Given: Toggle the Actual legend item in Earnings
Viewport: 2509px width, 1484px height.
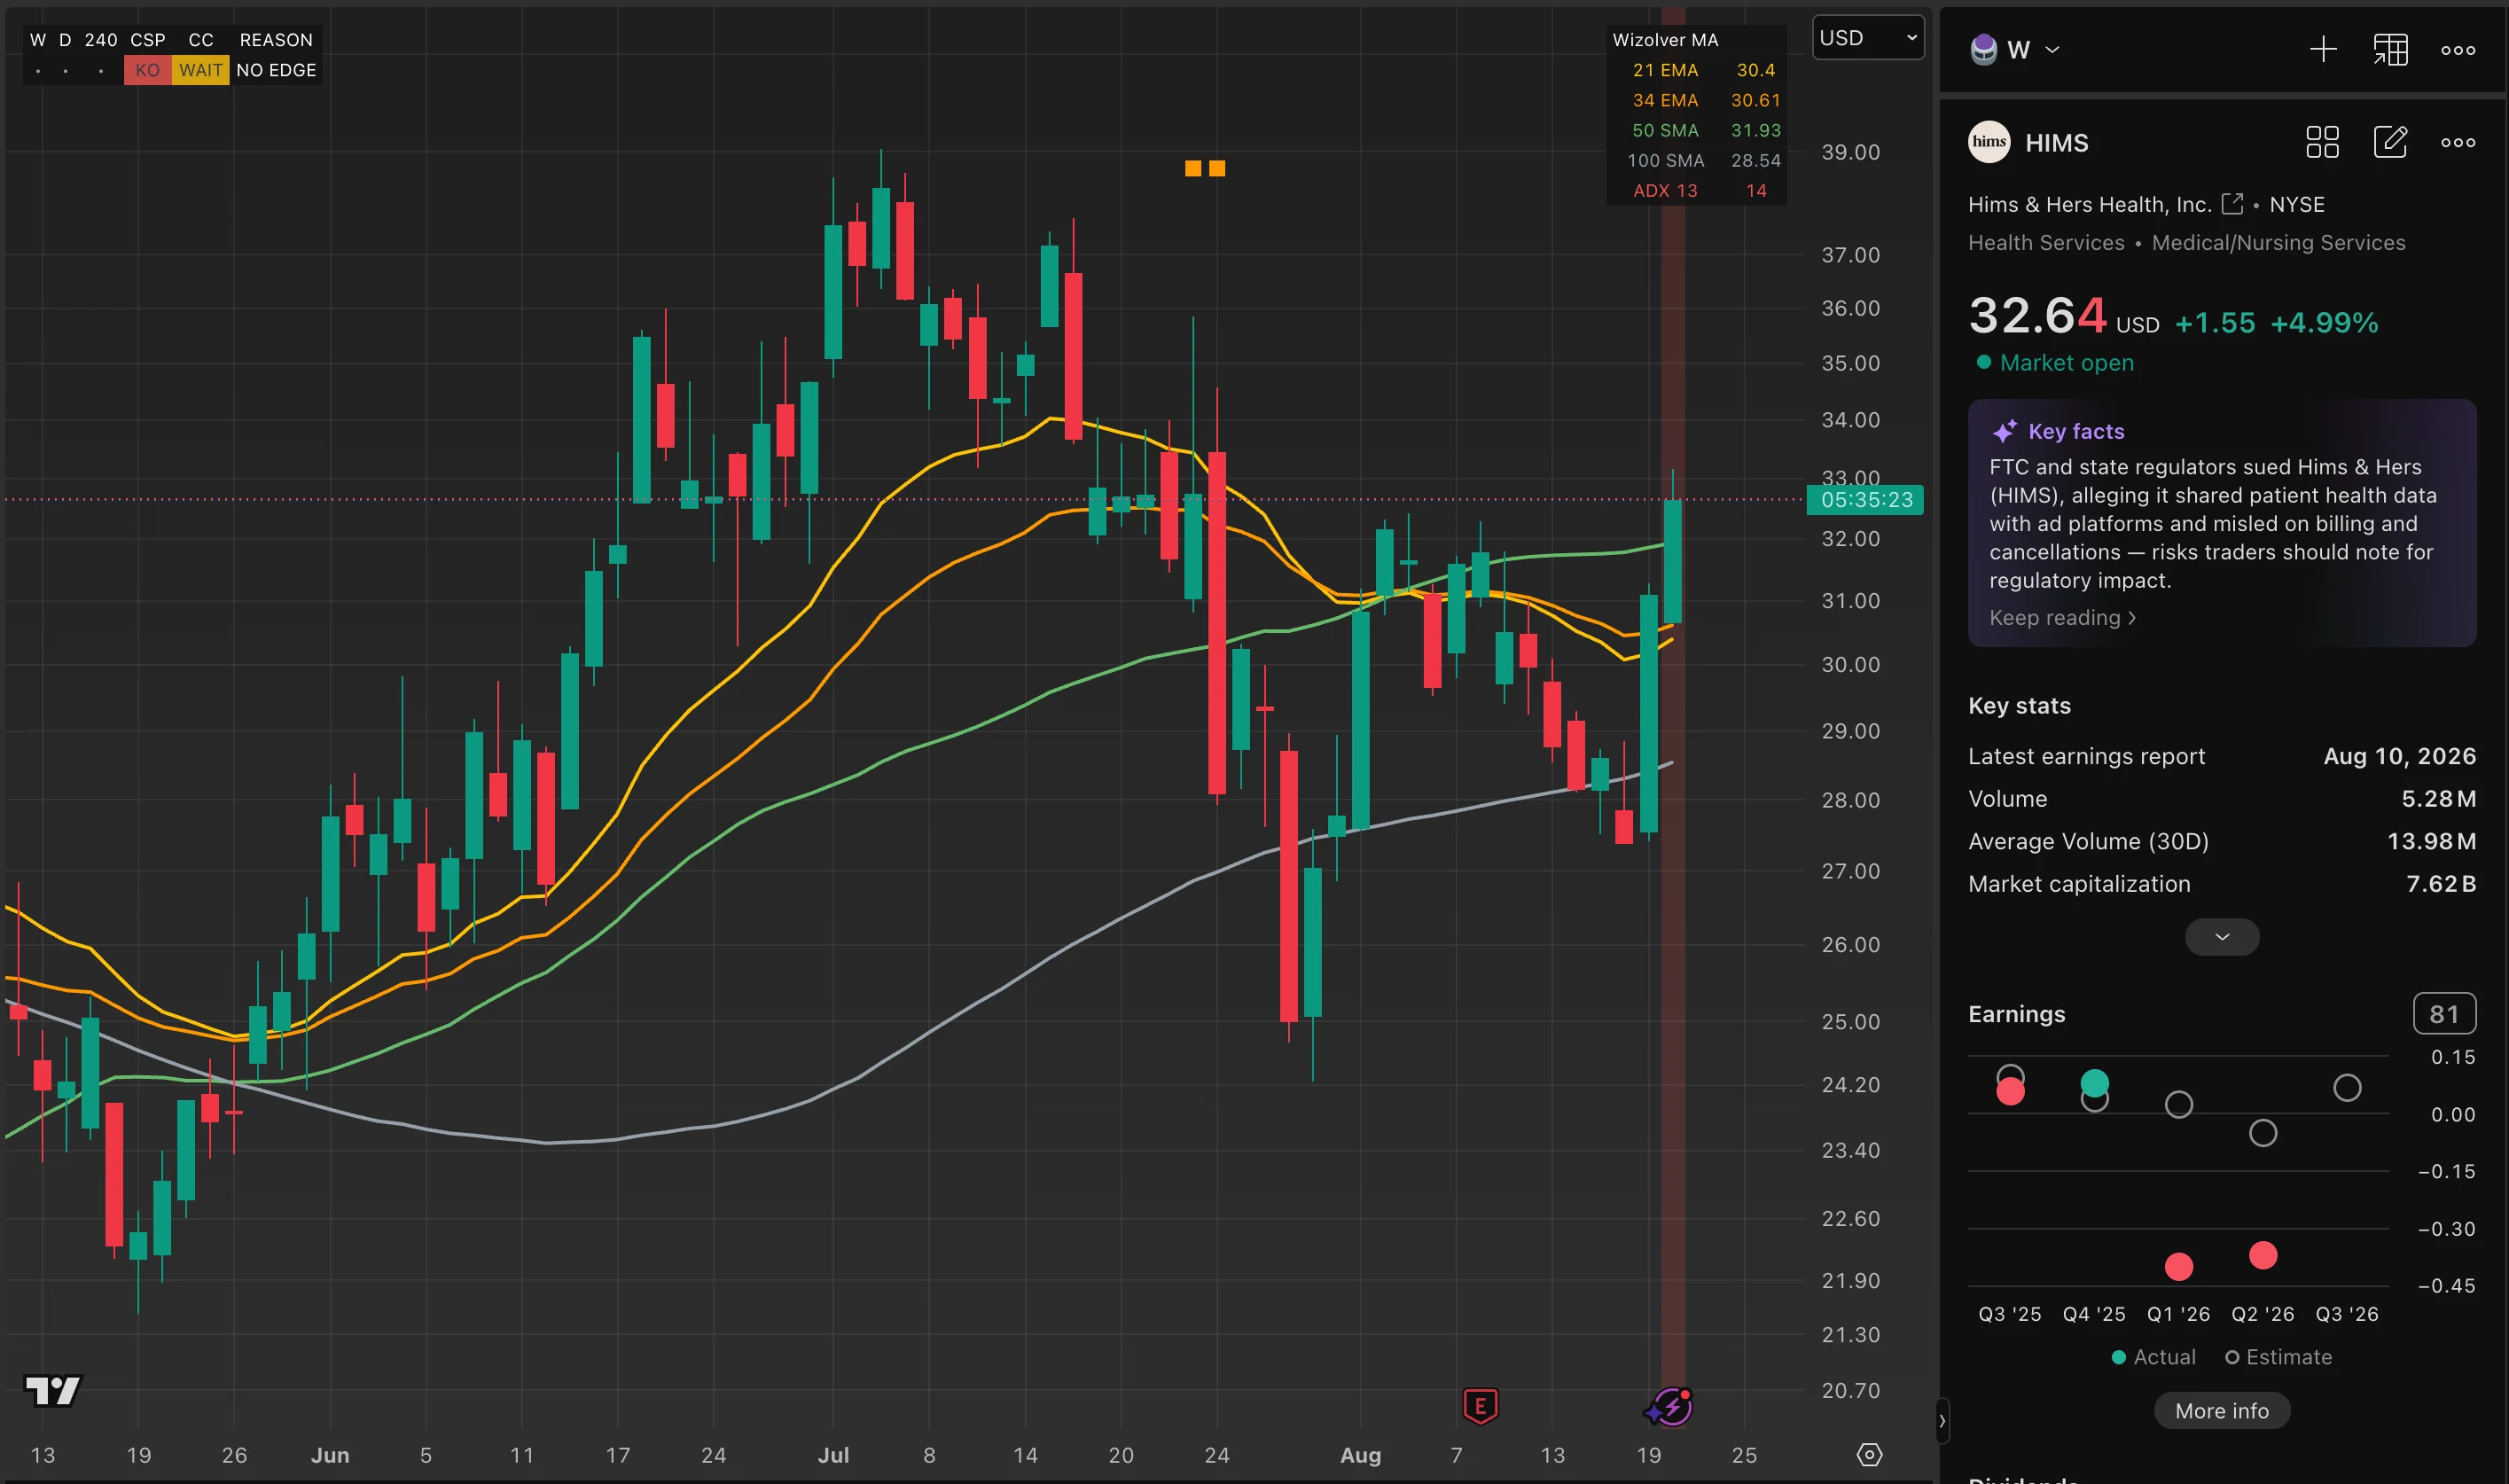Looking at the screenshot, I should click(2153, 1357).
